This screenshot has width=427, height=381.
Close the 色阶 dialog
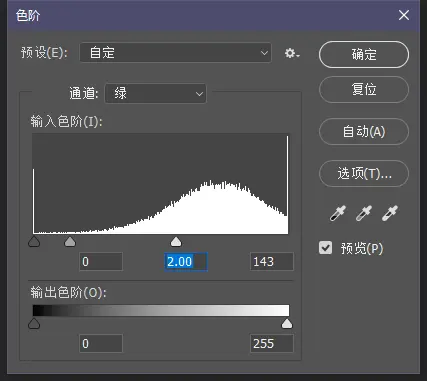pos(404,15)
